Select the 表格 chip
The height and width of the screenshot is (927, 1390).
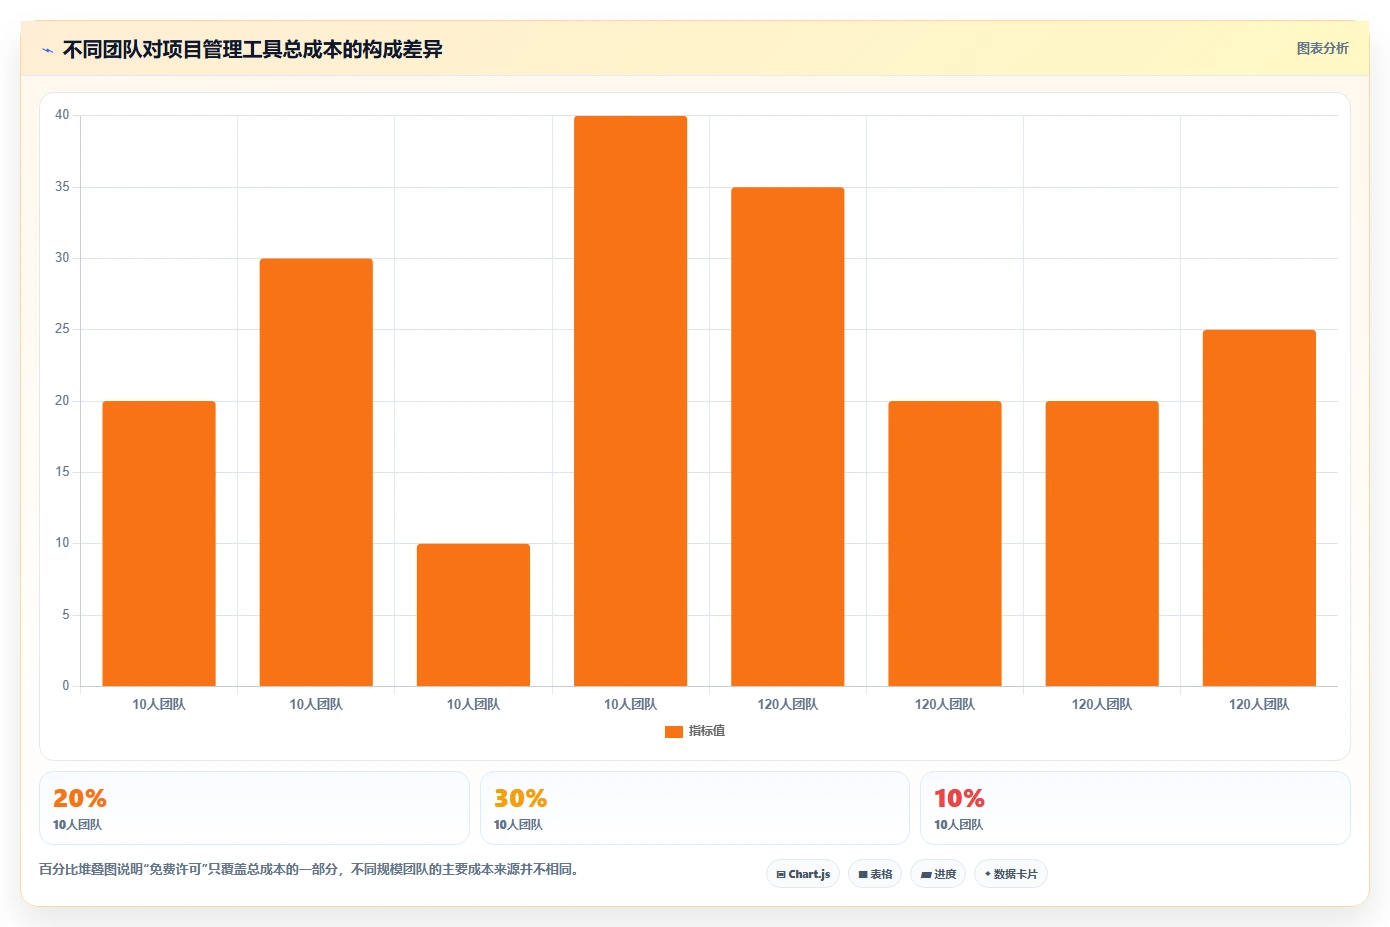[x=875, y=874]
